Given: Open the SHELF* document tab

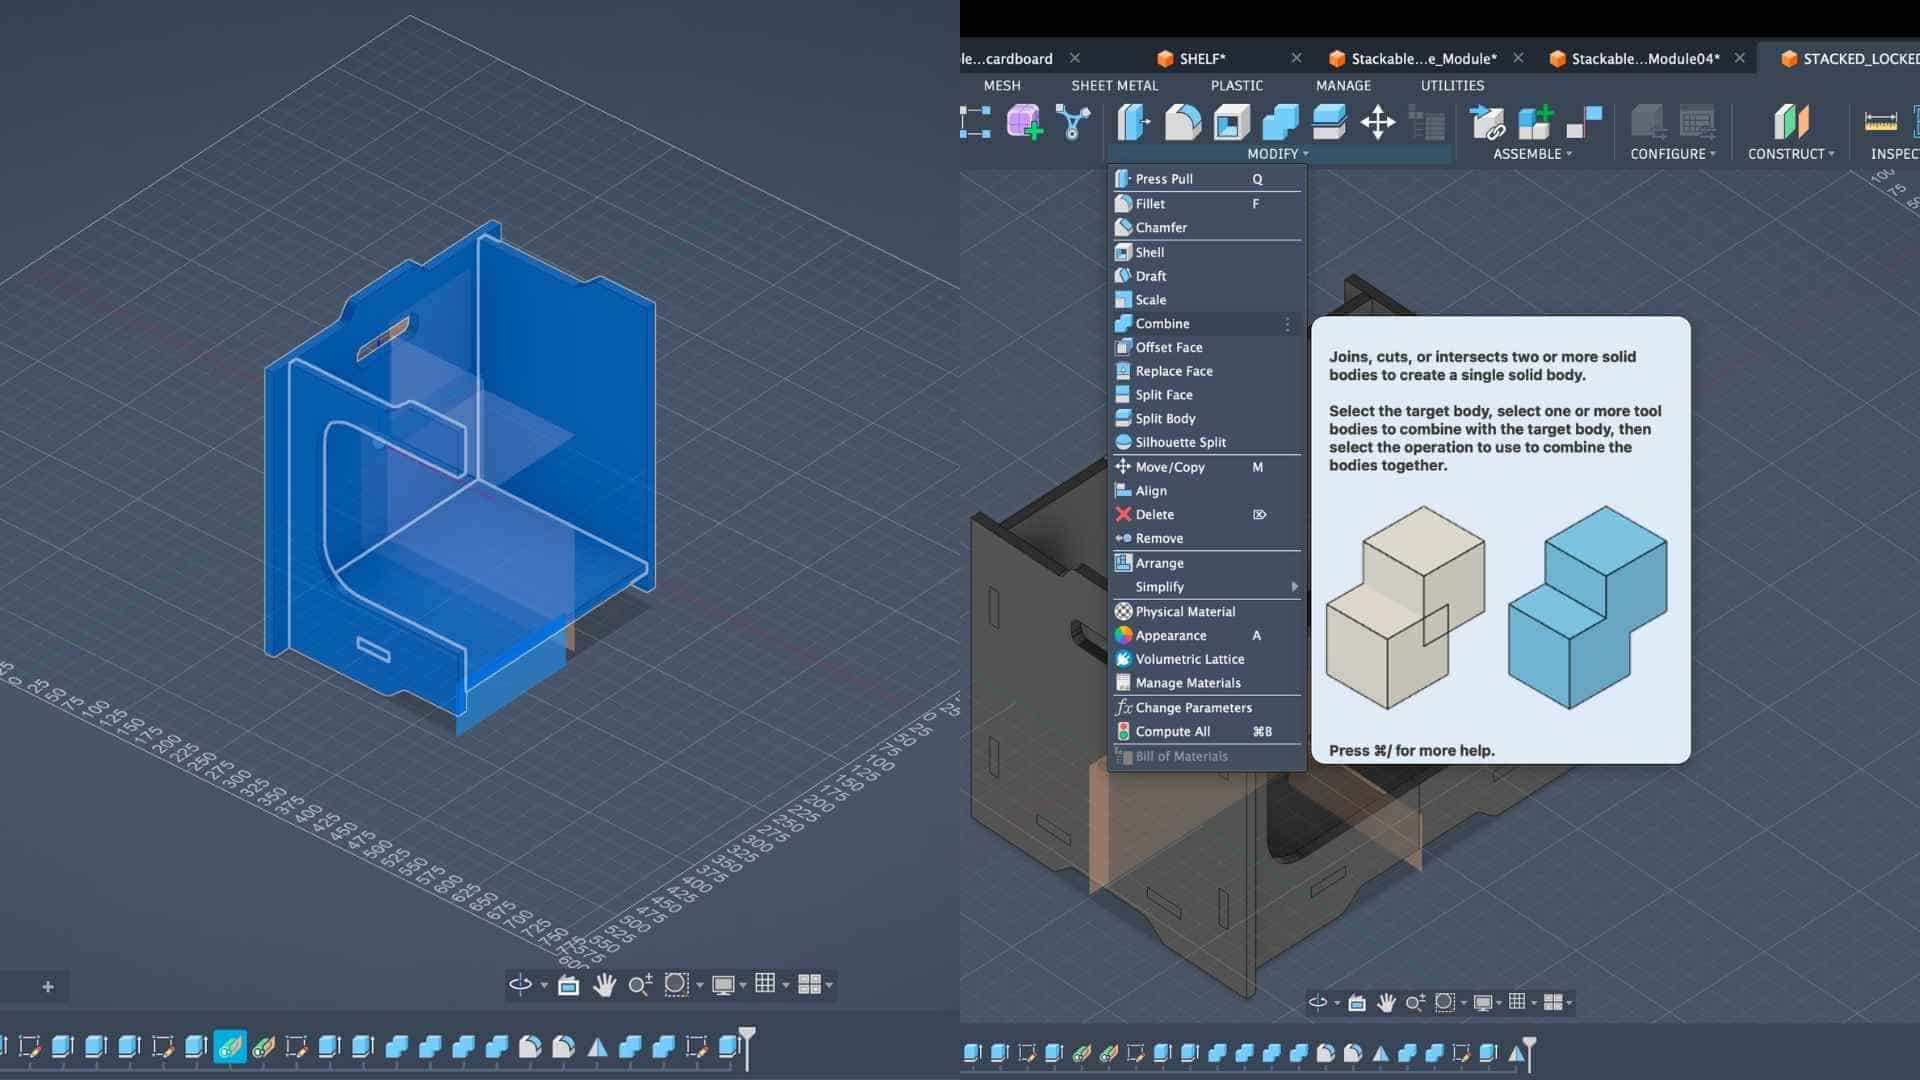Looking at the screenshot, I should (1201, 58).
